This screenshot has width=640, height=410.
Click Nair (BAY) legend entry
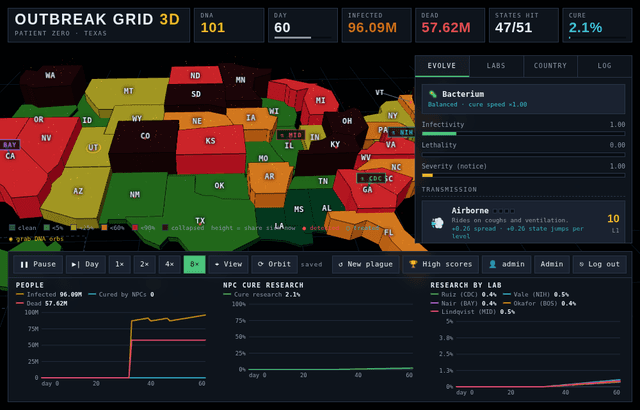click(464, 304)
